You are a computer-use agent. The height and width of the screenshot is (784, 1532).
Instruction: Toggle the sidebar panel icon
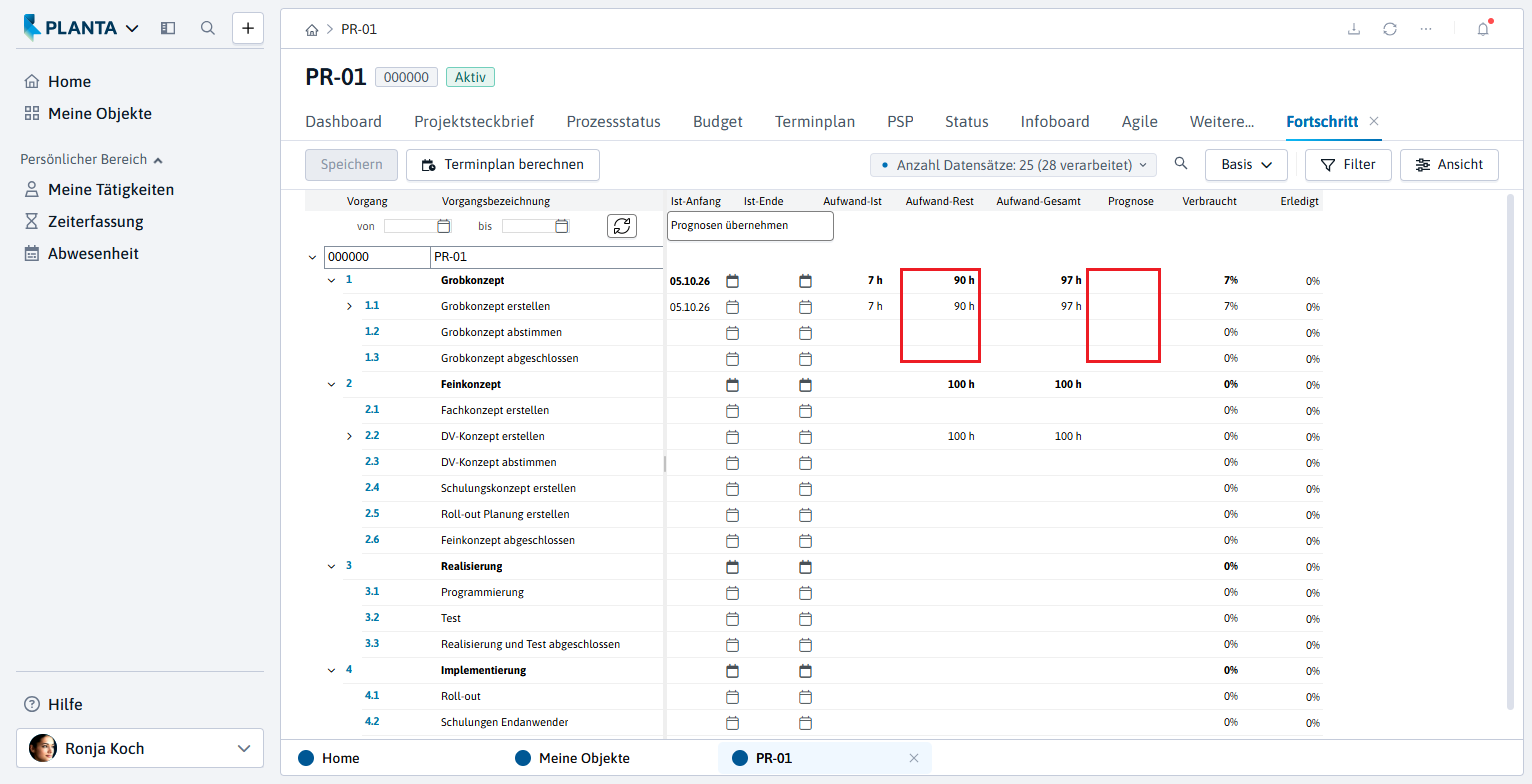(x=168, y=28)
